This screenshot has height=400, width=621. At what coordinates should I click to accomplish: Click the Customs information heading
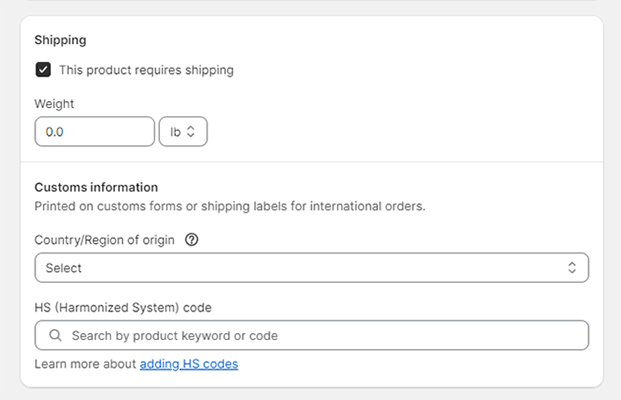point(96,187)
